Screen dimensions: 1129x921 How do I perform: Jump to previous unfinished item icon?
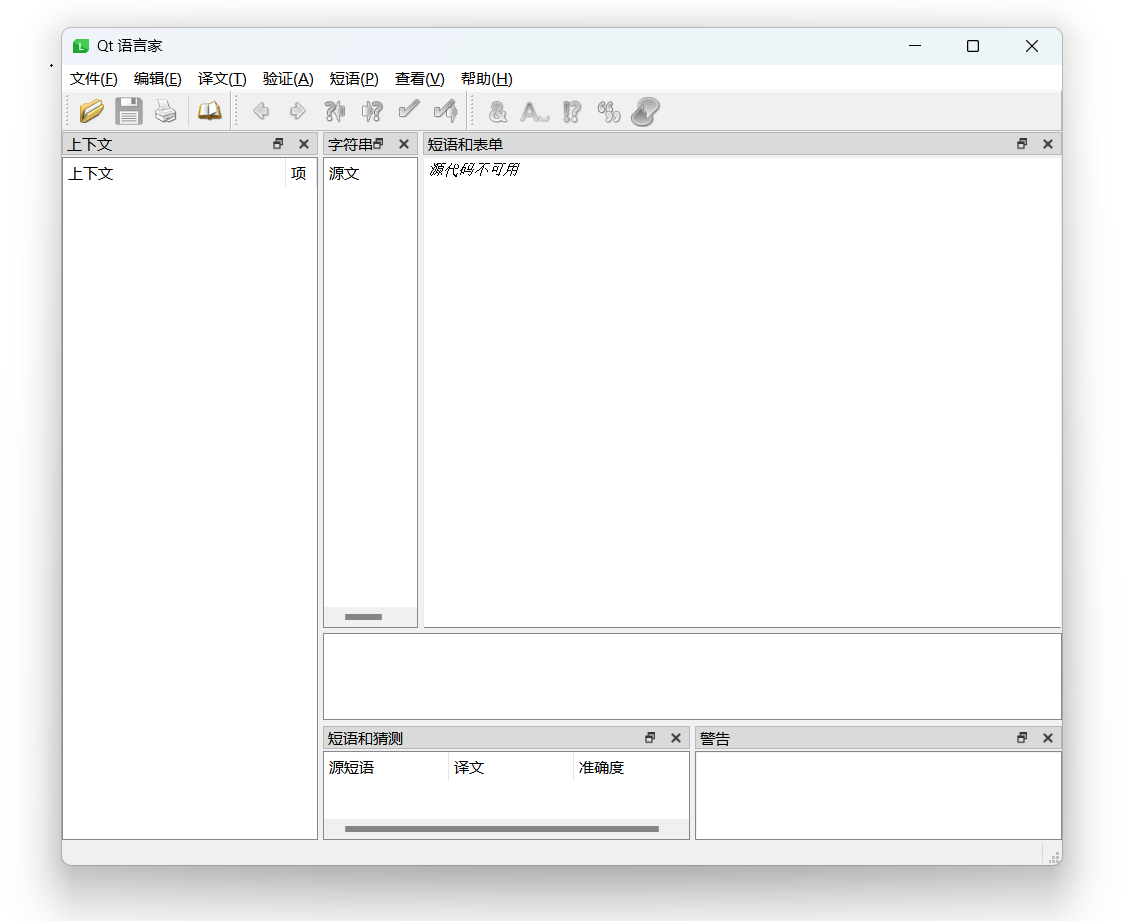[x=335, y=112]
